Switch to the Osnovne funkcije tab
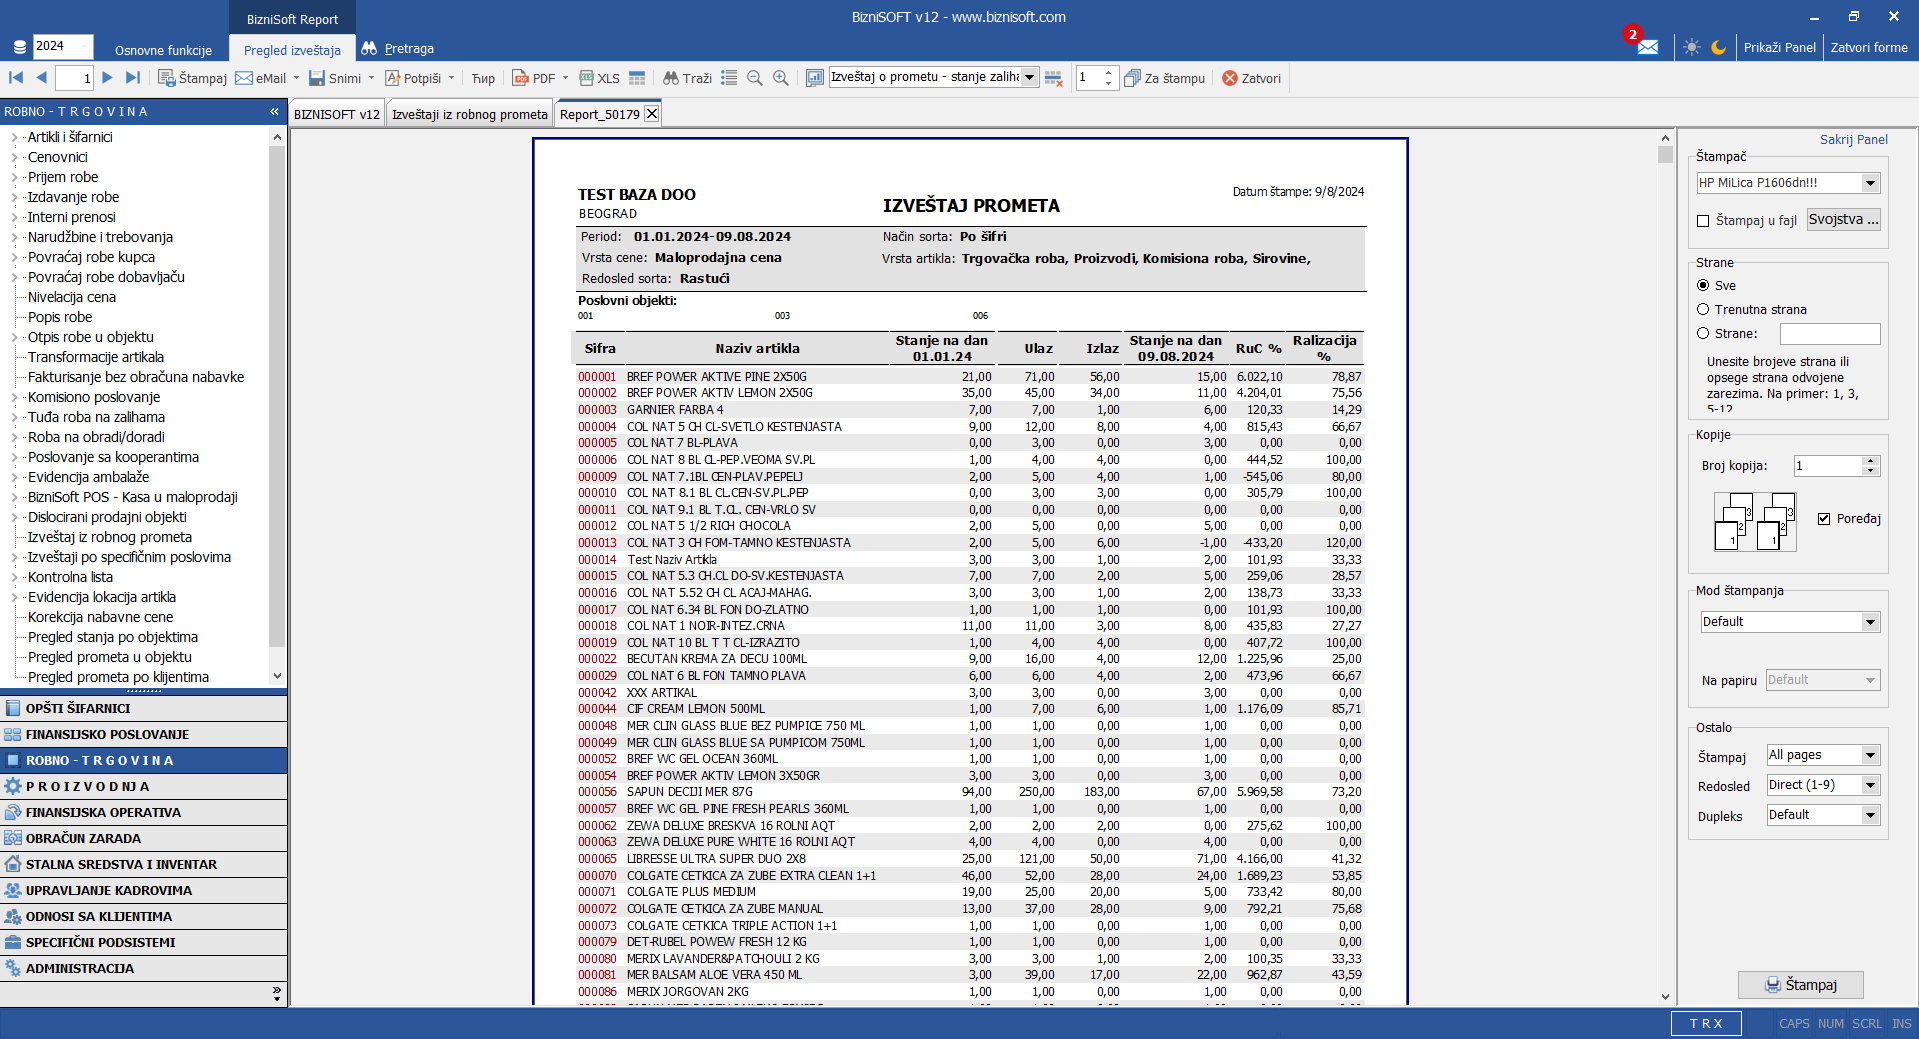 [x=163, y=50]
